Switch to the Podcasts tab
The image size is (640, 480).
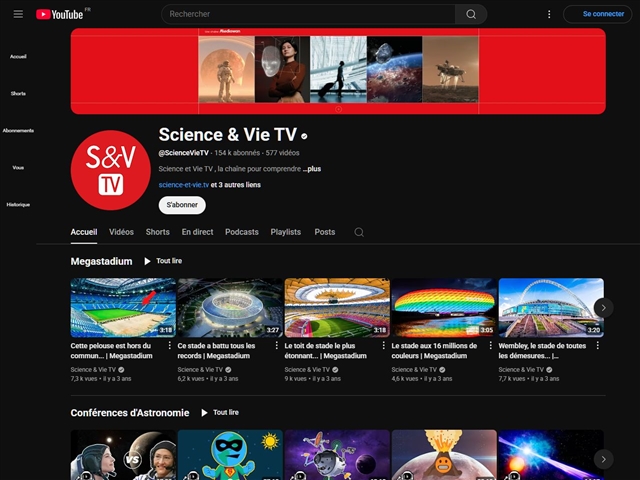tap(242, 232)
